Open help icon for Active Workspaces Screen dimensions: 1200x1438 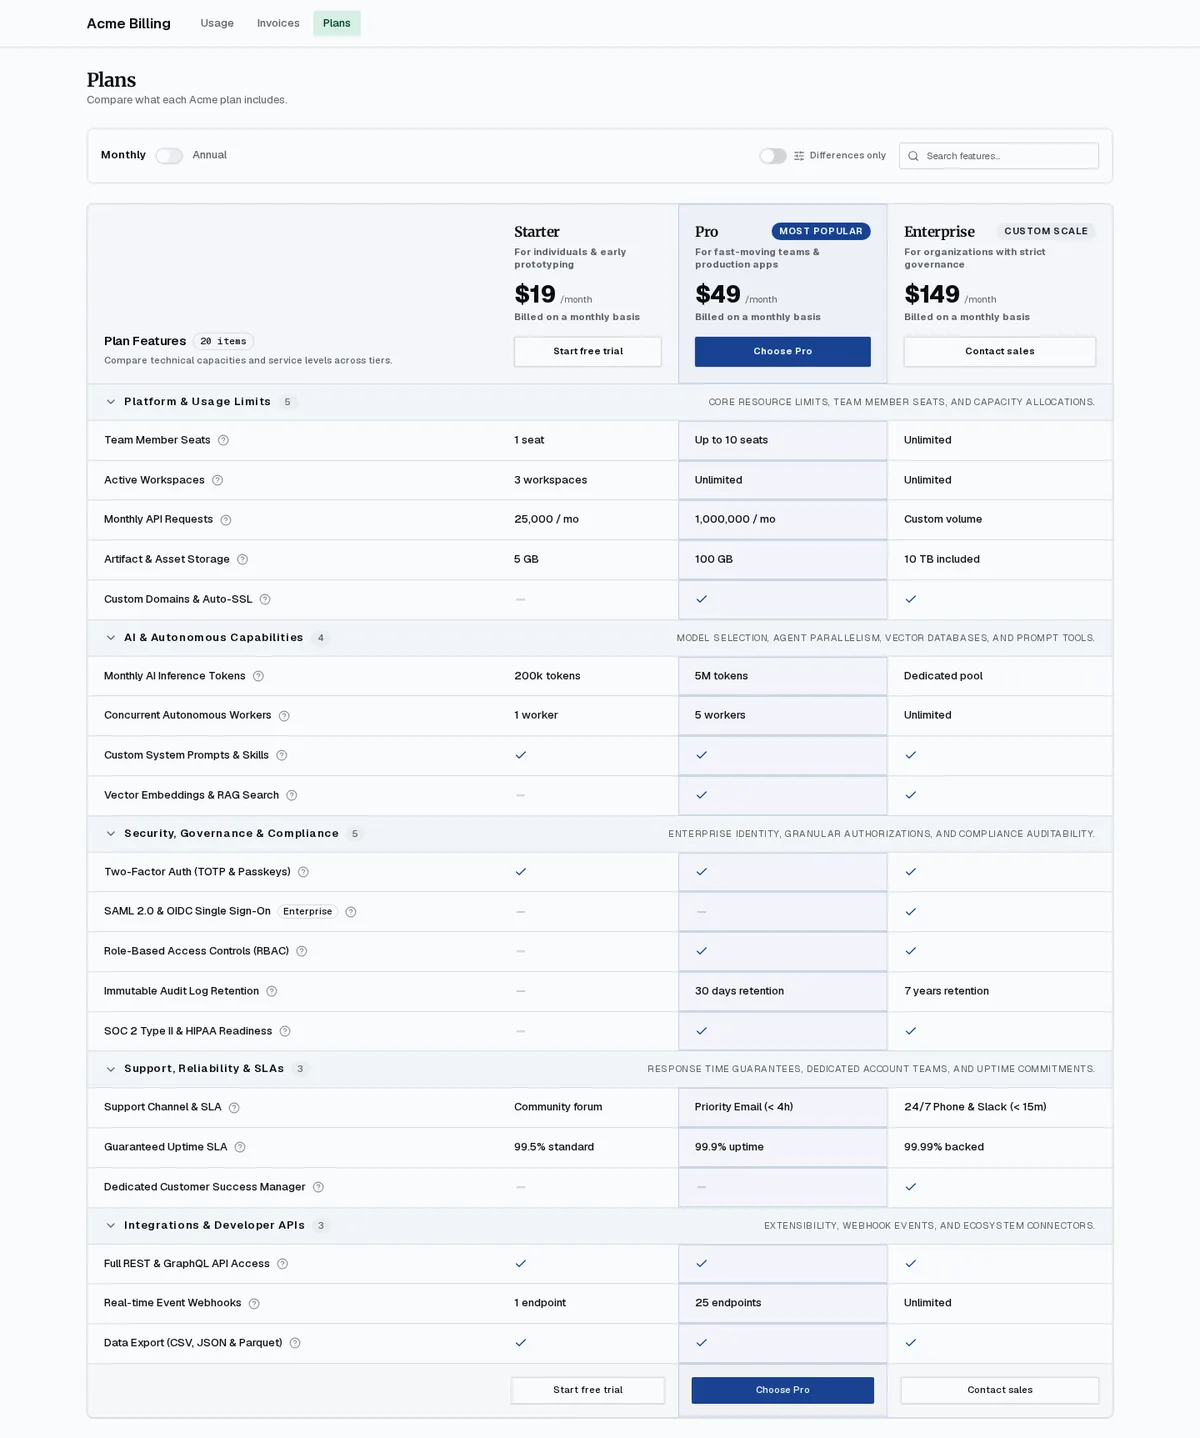click(217, 480)
